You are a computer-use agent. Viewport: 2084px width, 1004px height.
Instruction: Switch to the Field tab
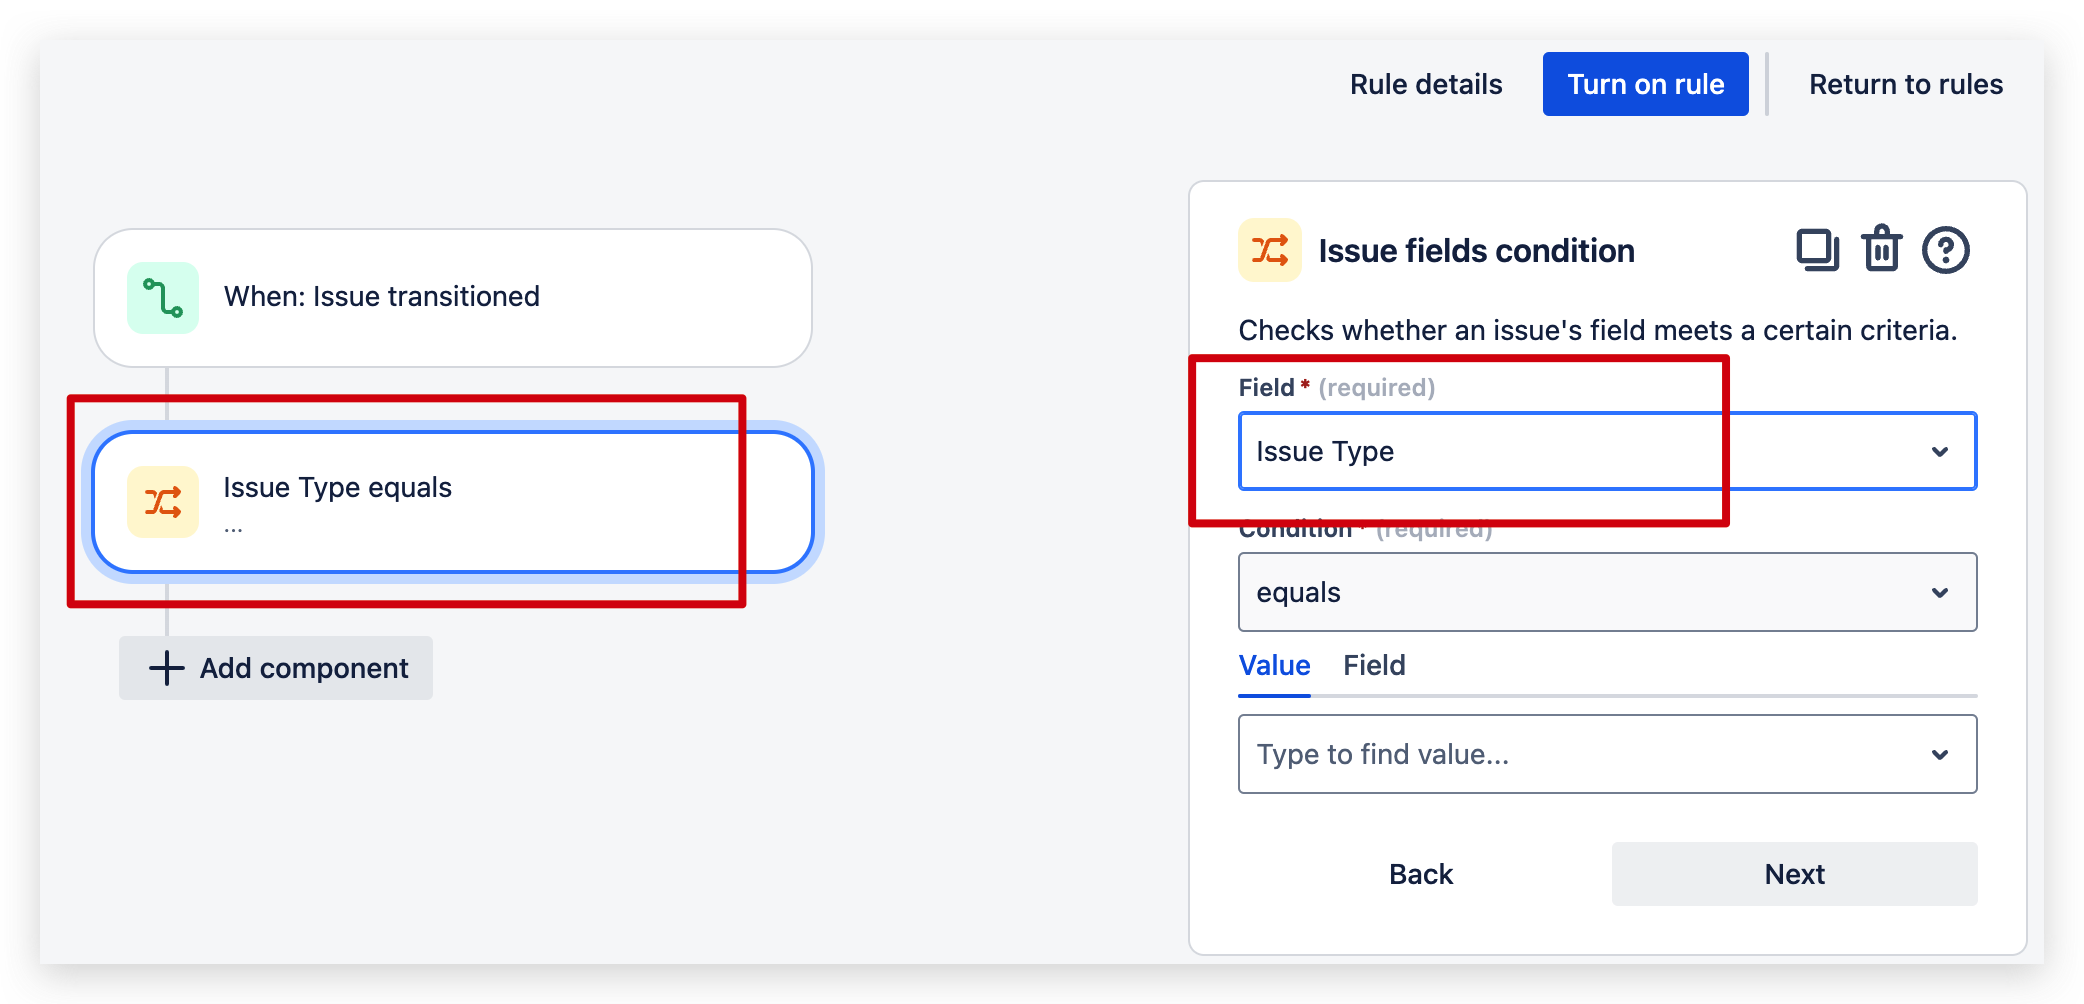pos(1373,665)
